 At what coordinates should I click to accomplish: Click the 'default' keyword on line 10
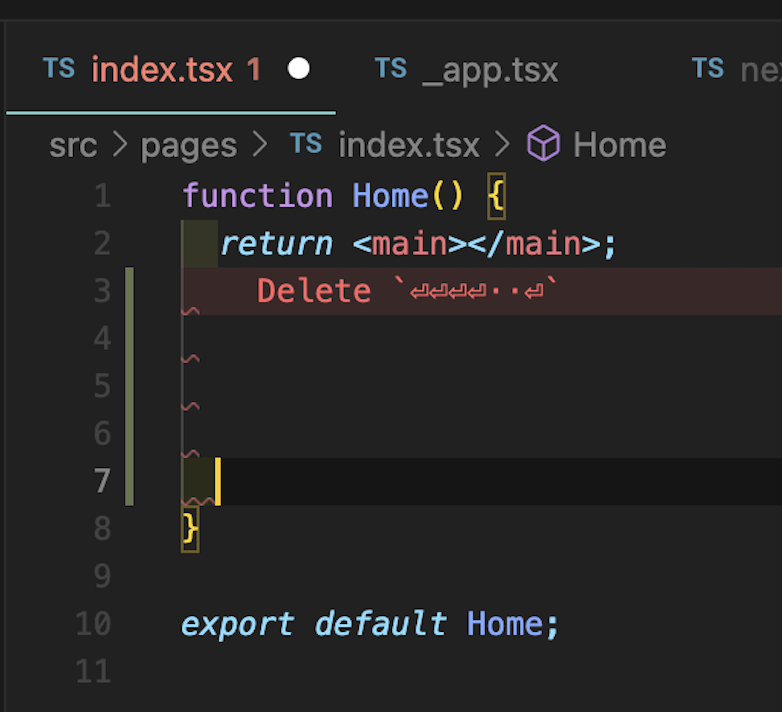click(381, 624)
